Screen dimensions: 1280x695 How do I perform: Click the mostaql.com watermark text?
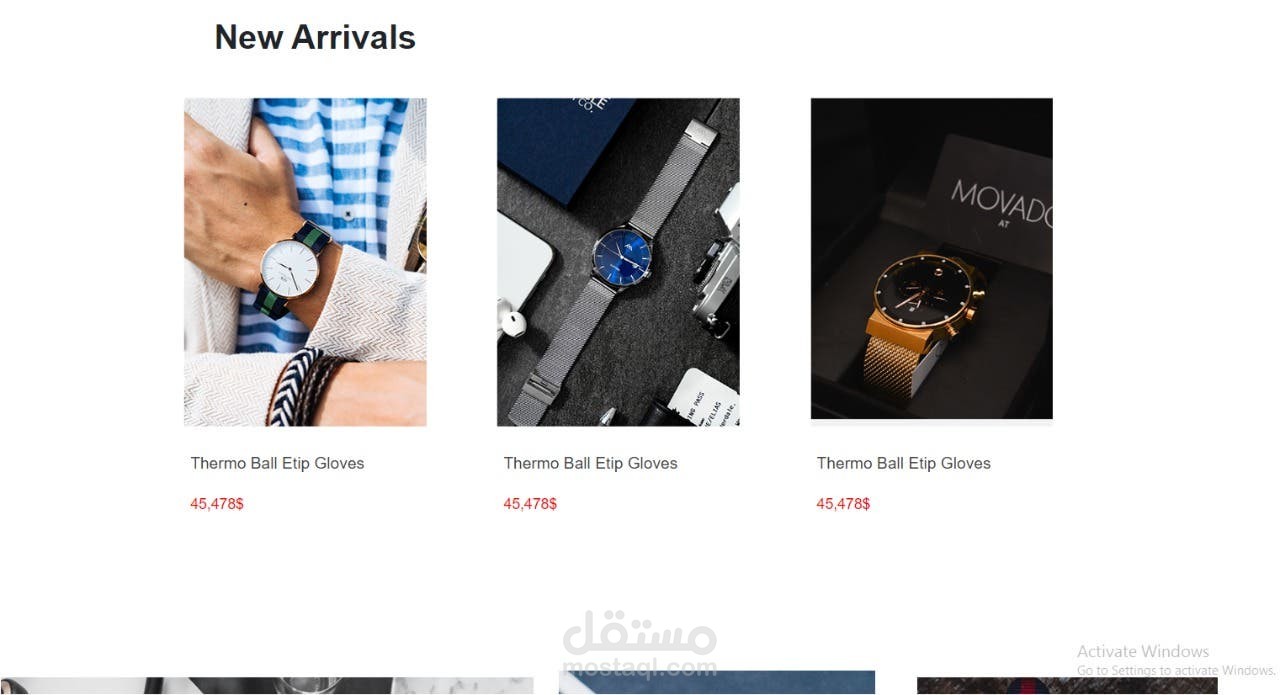640,667
